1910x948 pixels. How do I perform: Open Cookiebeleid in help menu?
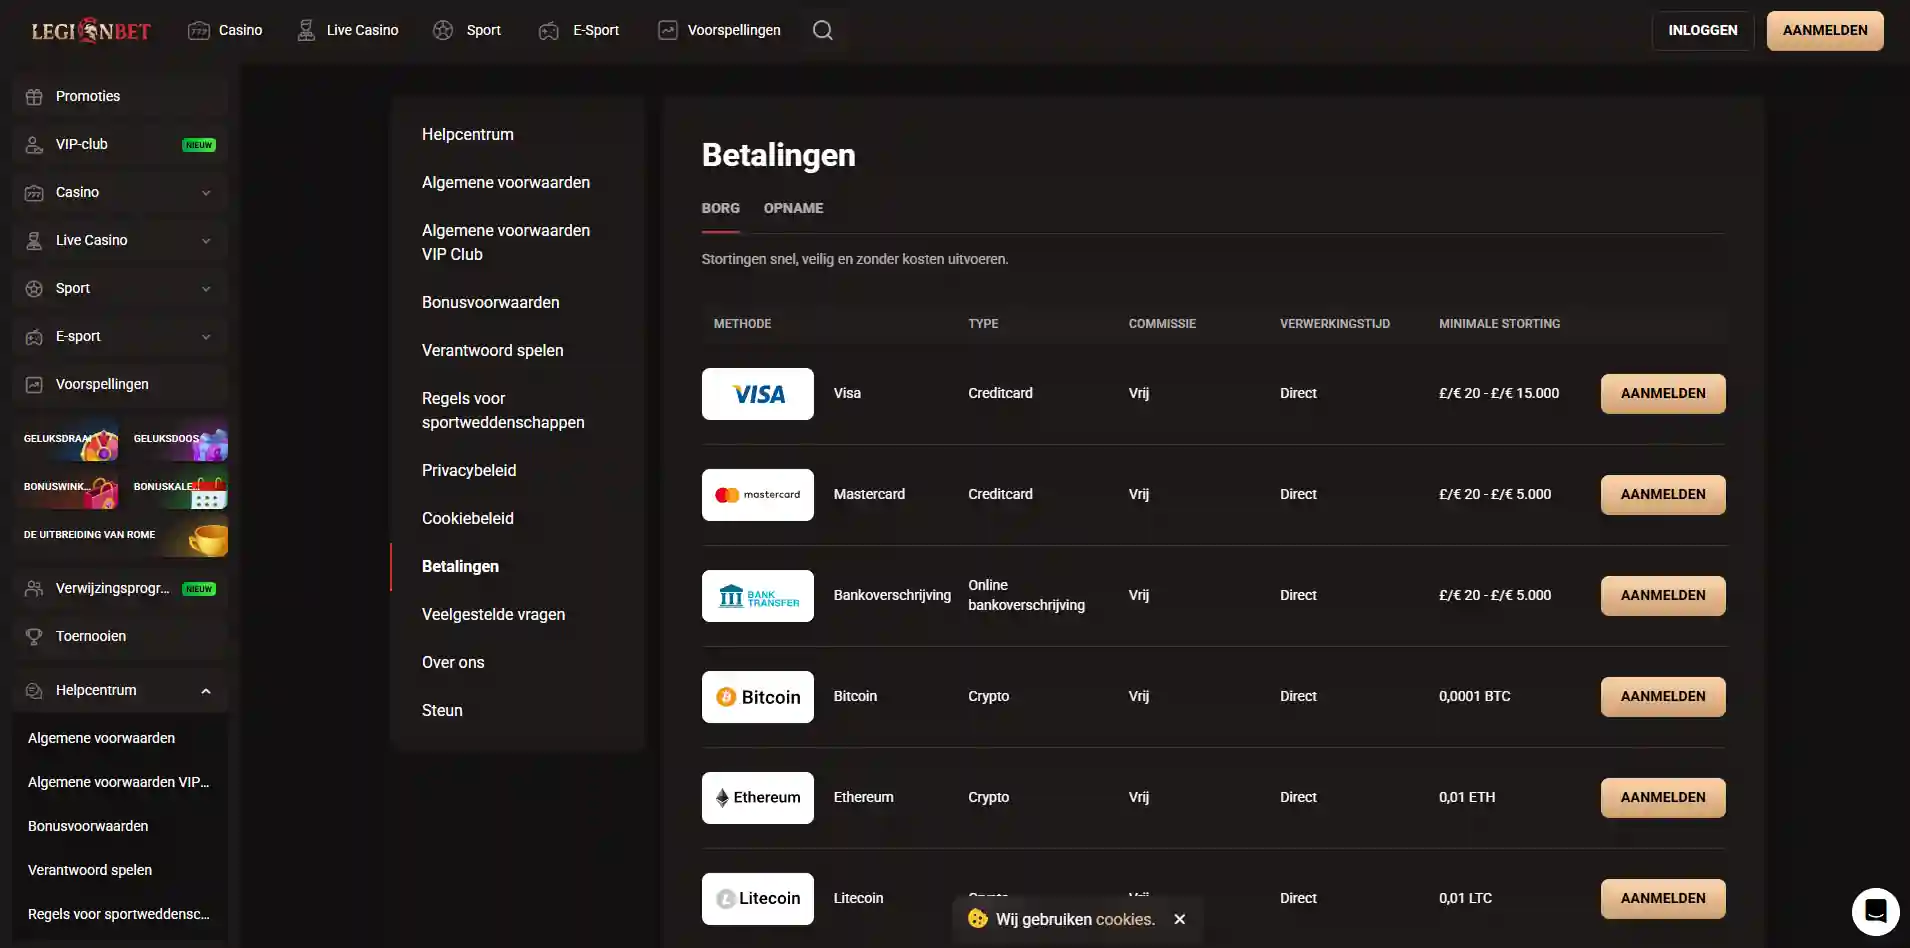pyautogui.click(x=468, y=518)
